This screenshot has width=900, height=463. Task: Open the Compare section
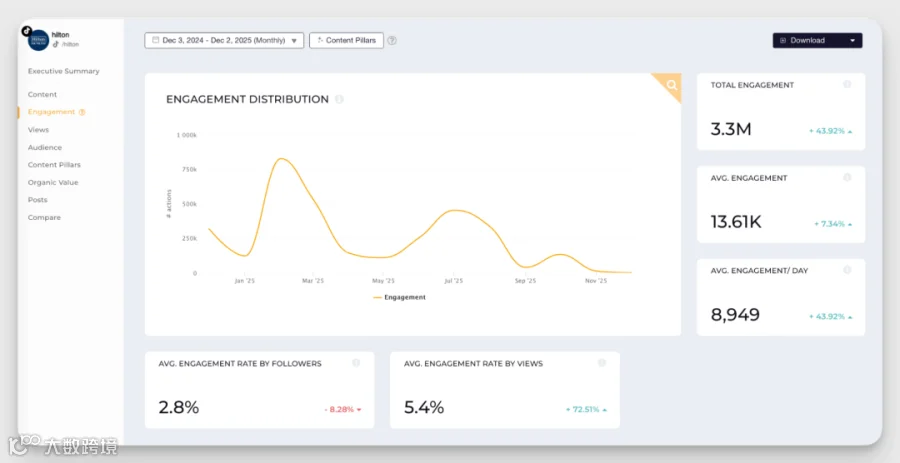coord(44,217)
